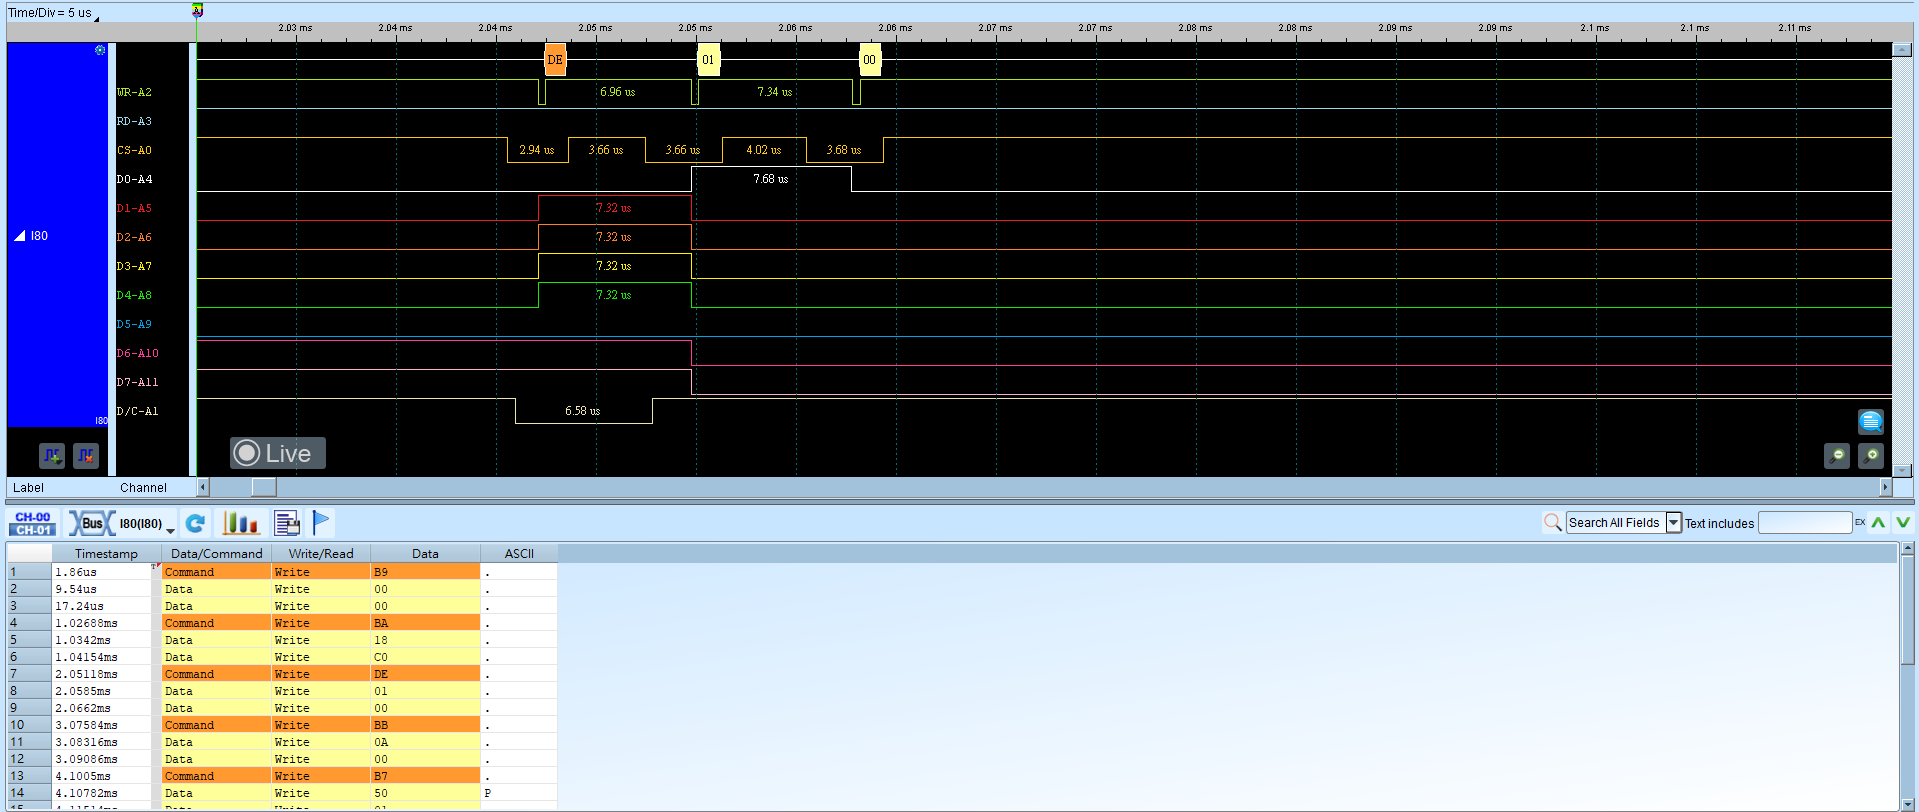The height and width of the screenshot is (812, 1919).
Task: Click waveform scrollbar left arrow
Action: coord(203,487)
